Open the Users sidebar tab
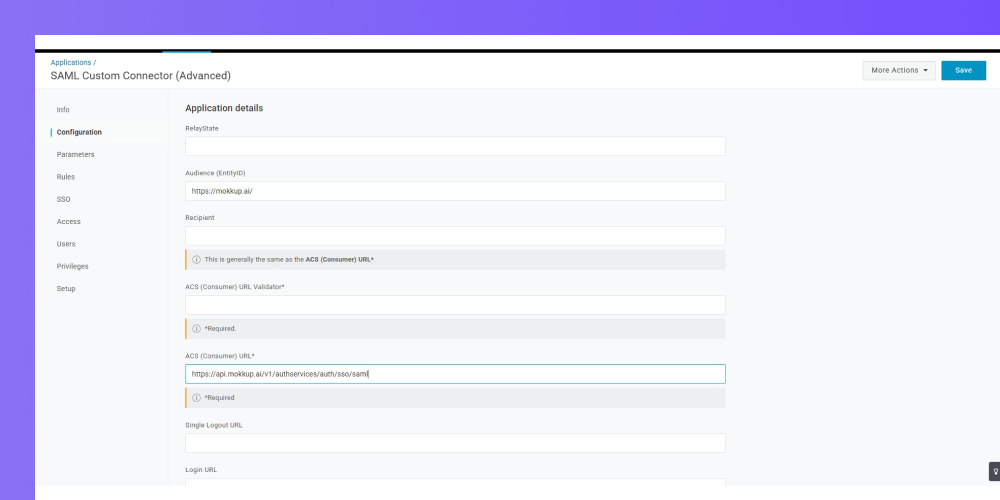The width and height of the screenshot is (1000, 500). tap(66, 244)
